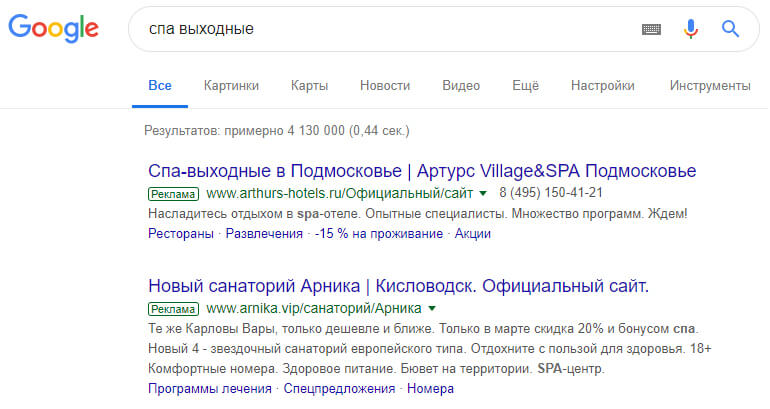Click 'Комфортные номера. Здоровое питание' description line
The image size is (770, 409).
click(x=376, y=369)
